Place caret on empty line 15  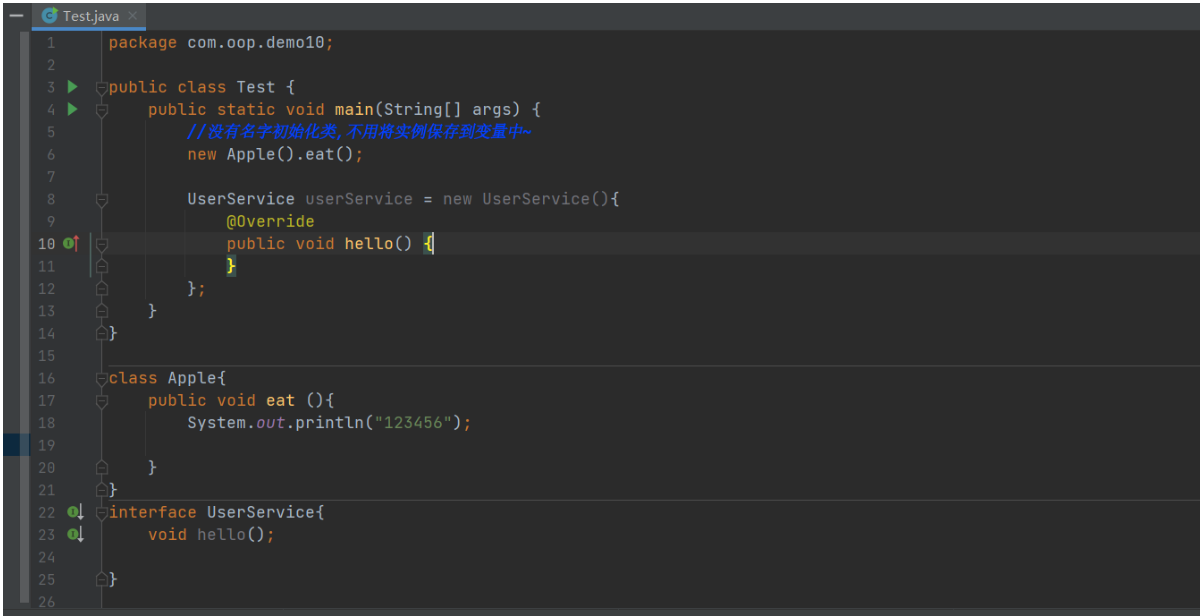(650, 356)
